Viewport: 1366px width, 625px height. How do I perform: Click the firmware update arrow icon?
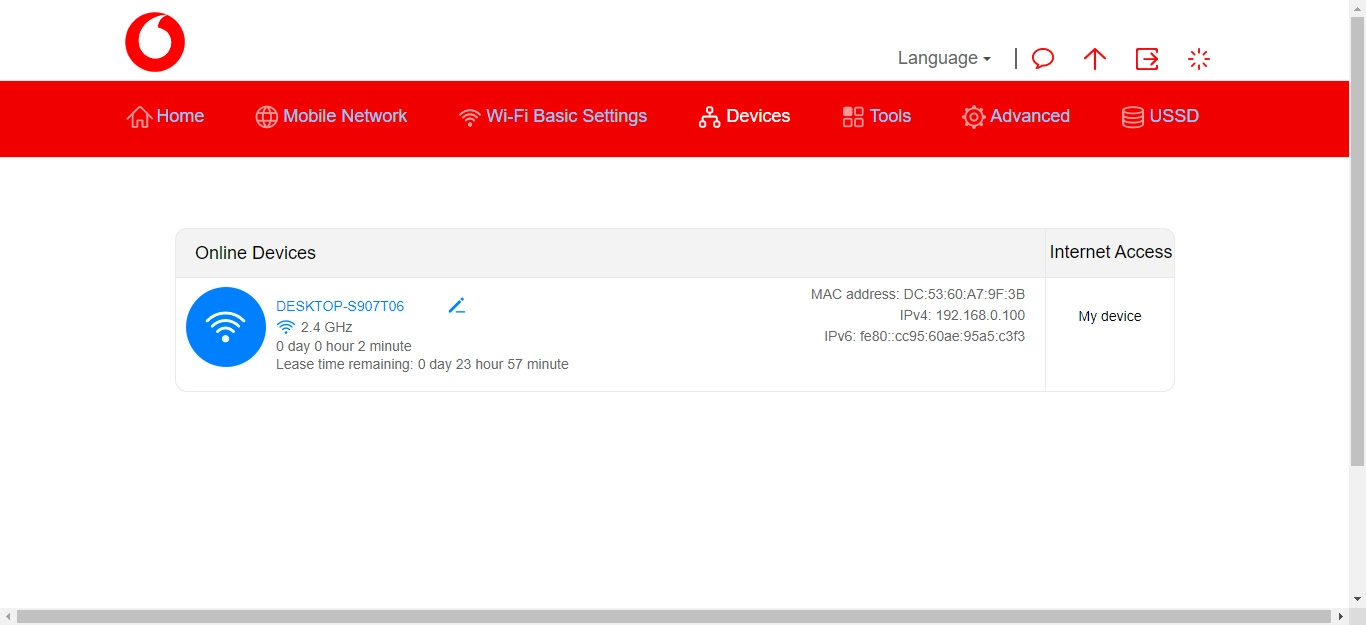1094,58
